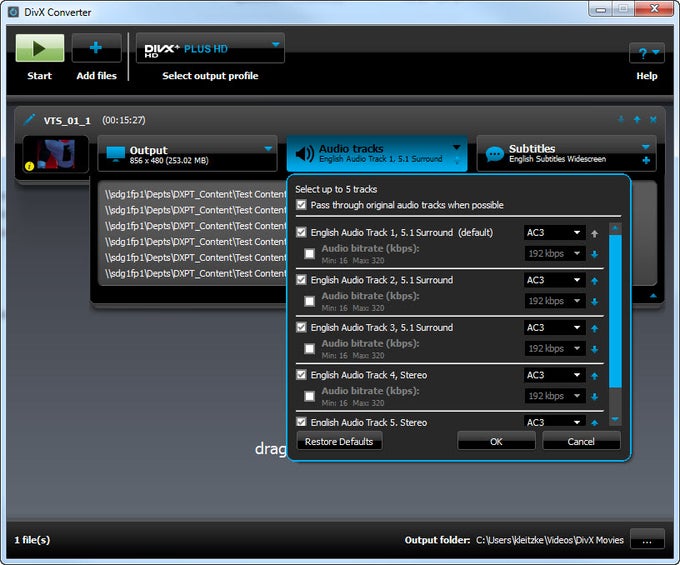Click the monitor icon in the Output panel
The width and height of the screenshot is (680, 565).
point(115,154)
